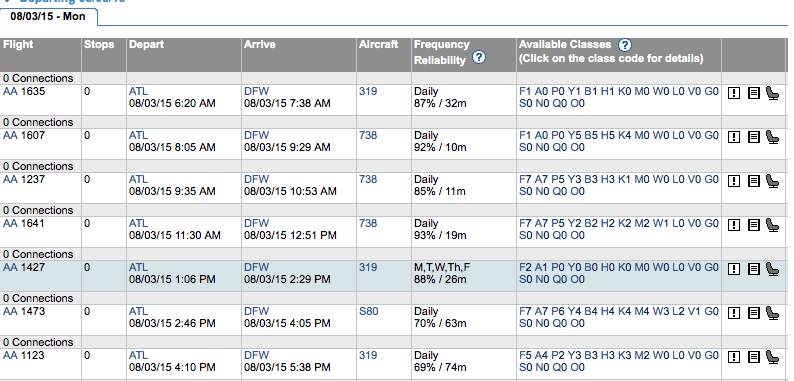Open the seat map icon for AA 1237

tap(772, 181)
